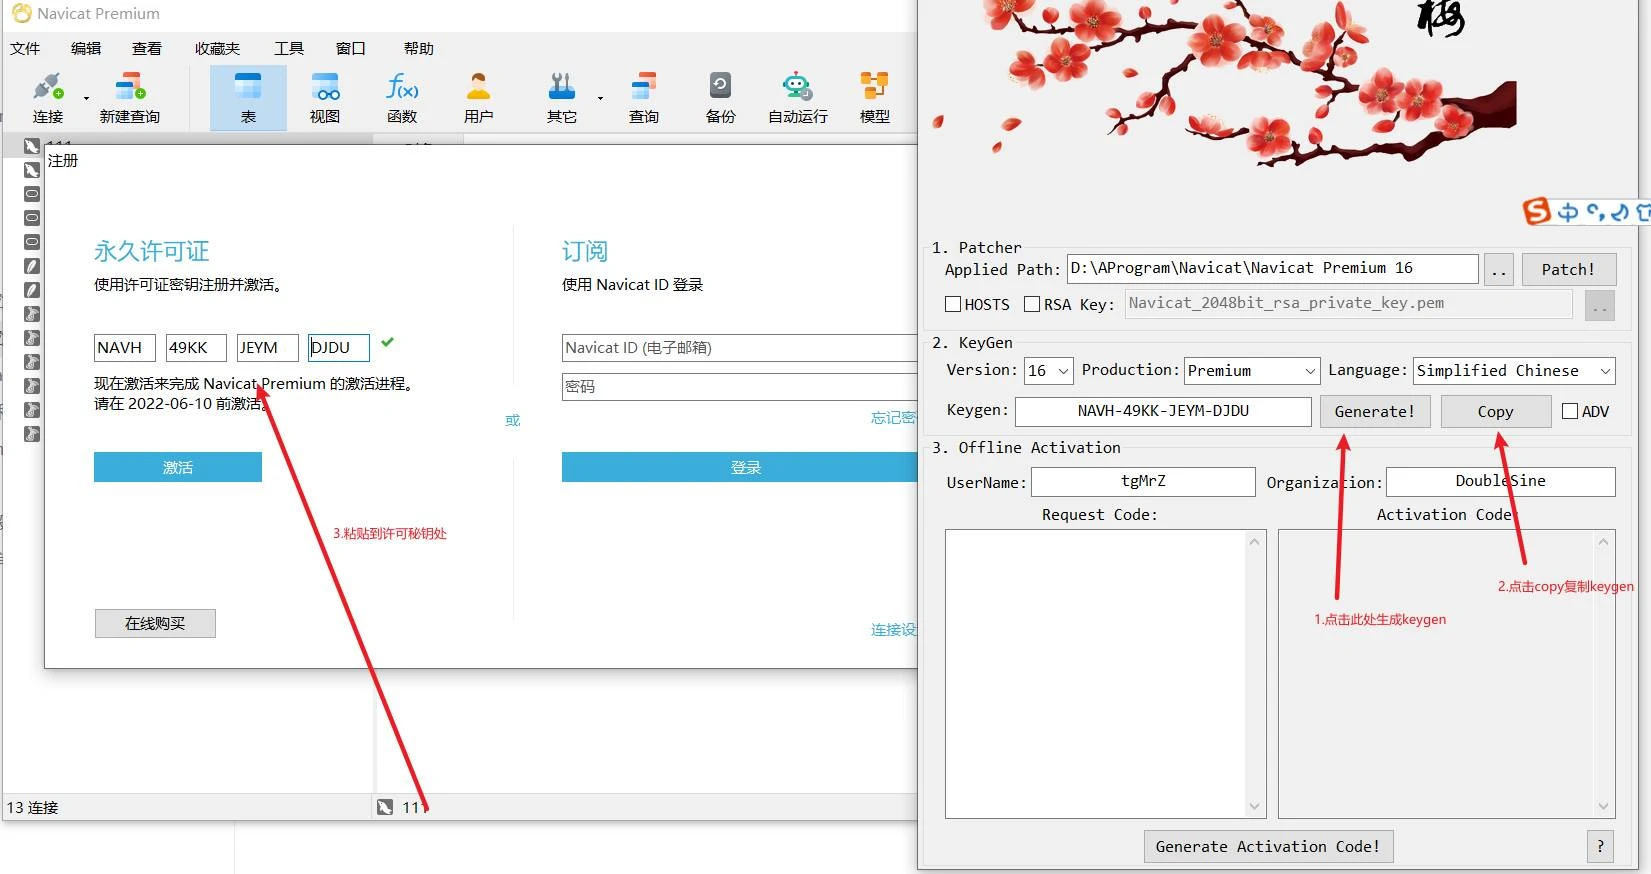The image size is (1651, 874).
Task: Select the 表 (Table) toolbar icon
Action: pyautogui.click(x=248, y=97)
